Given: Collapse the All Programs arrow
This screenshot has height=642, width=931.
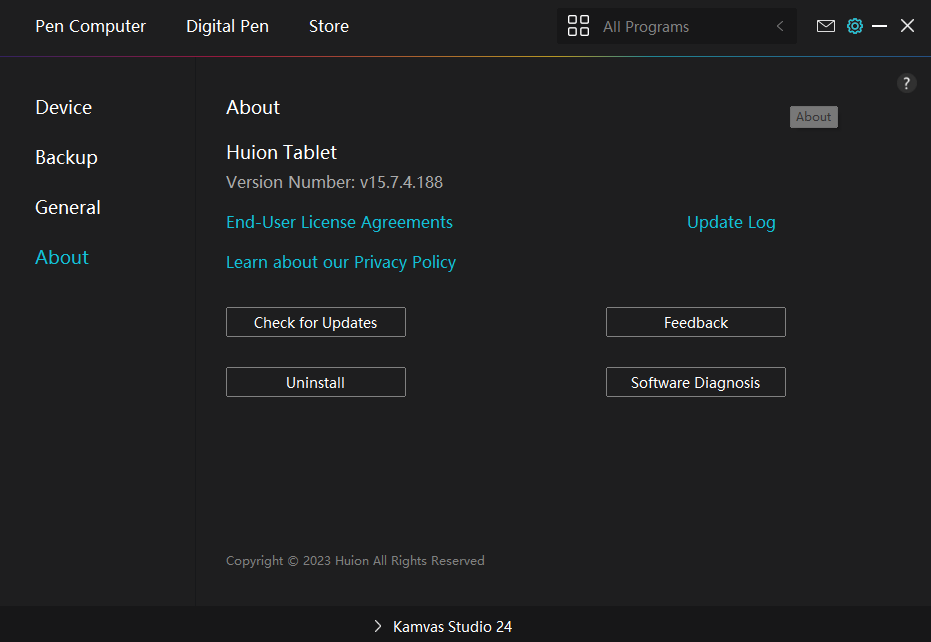Looking at the screenshot, I should tap(780, 26).
